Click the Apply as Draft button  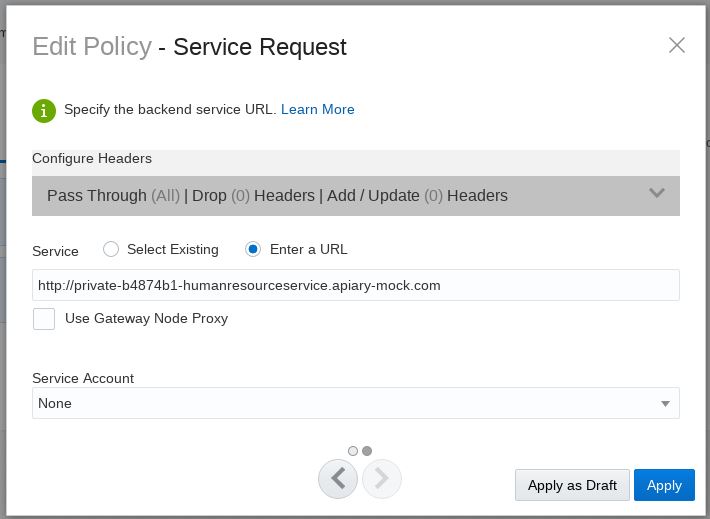click(x=572, y=485)
